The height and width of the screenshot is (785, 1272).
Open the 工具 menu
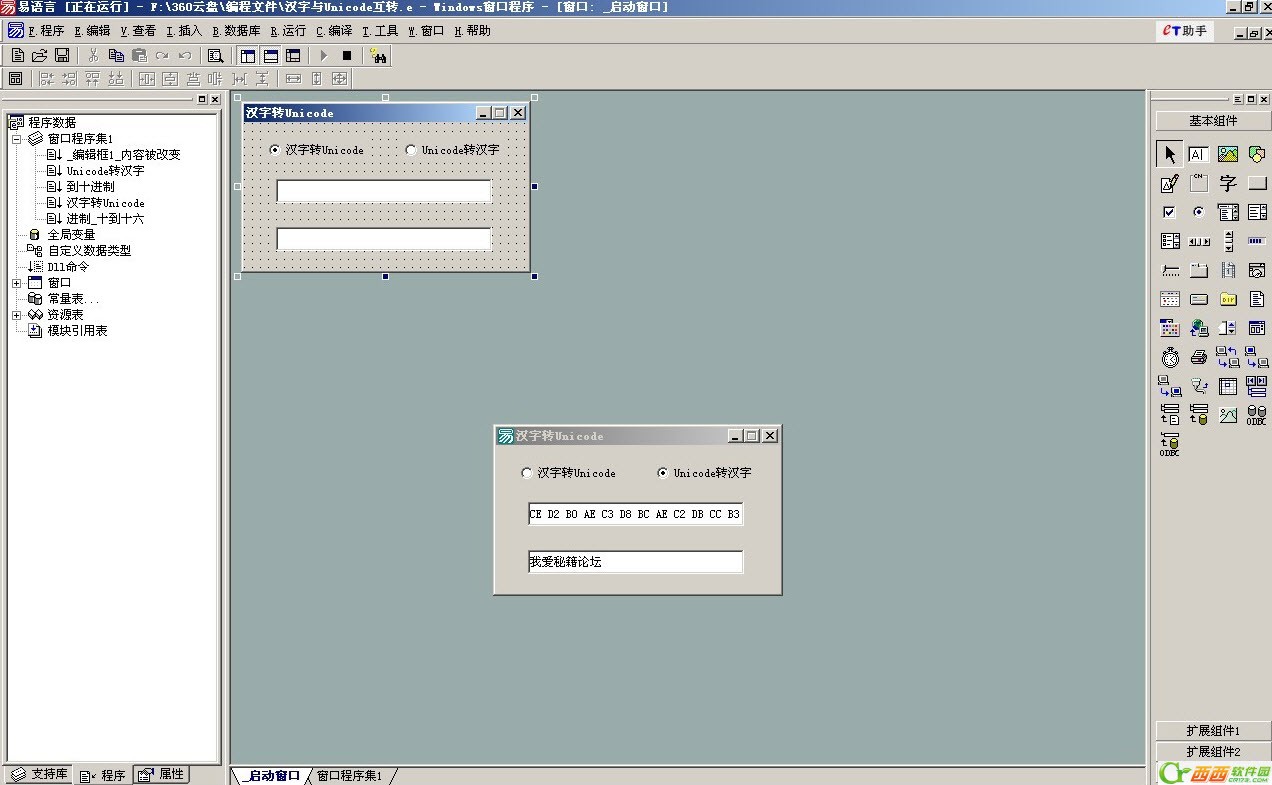(381, 31)
